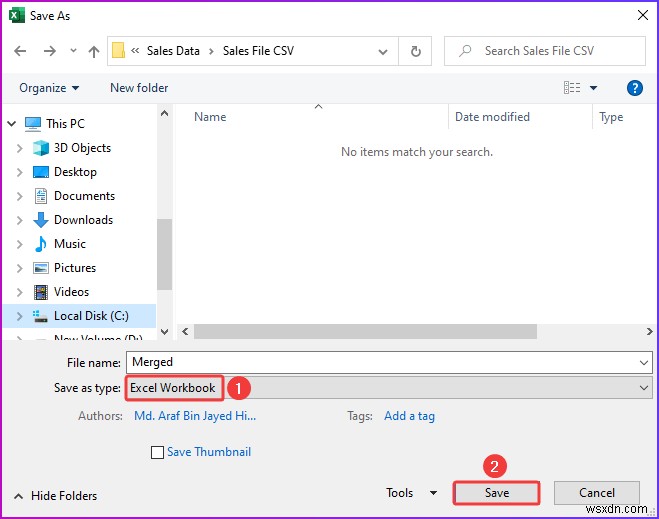
Task: Click the Cancel button
Action: click(x=596, y=493)
